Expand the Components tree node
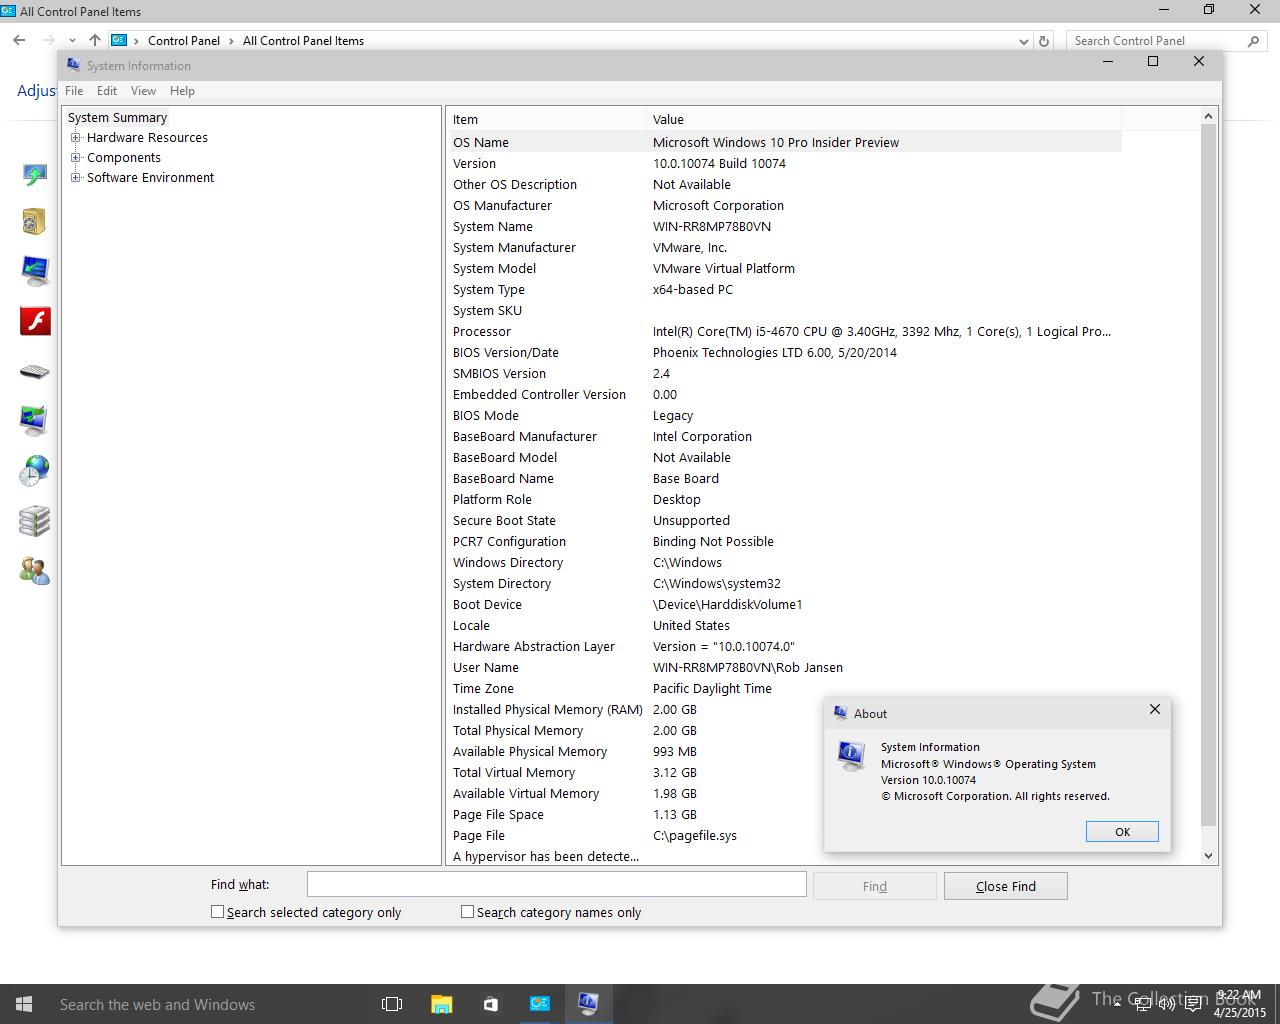The width and height of the screenshot is (1280, 1024). point(76,158)
